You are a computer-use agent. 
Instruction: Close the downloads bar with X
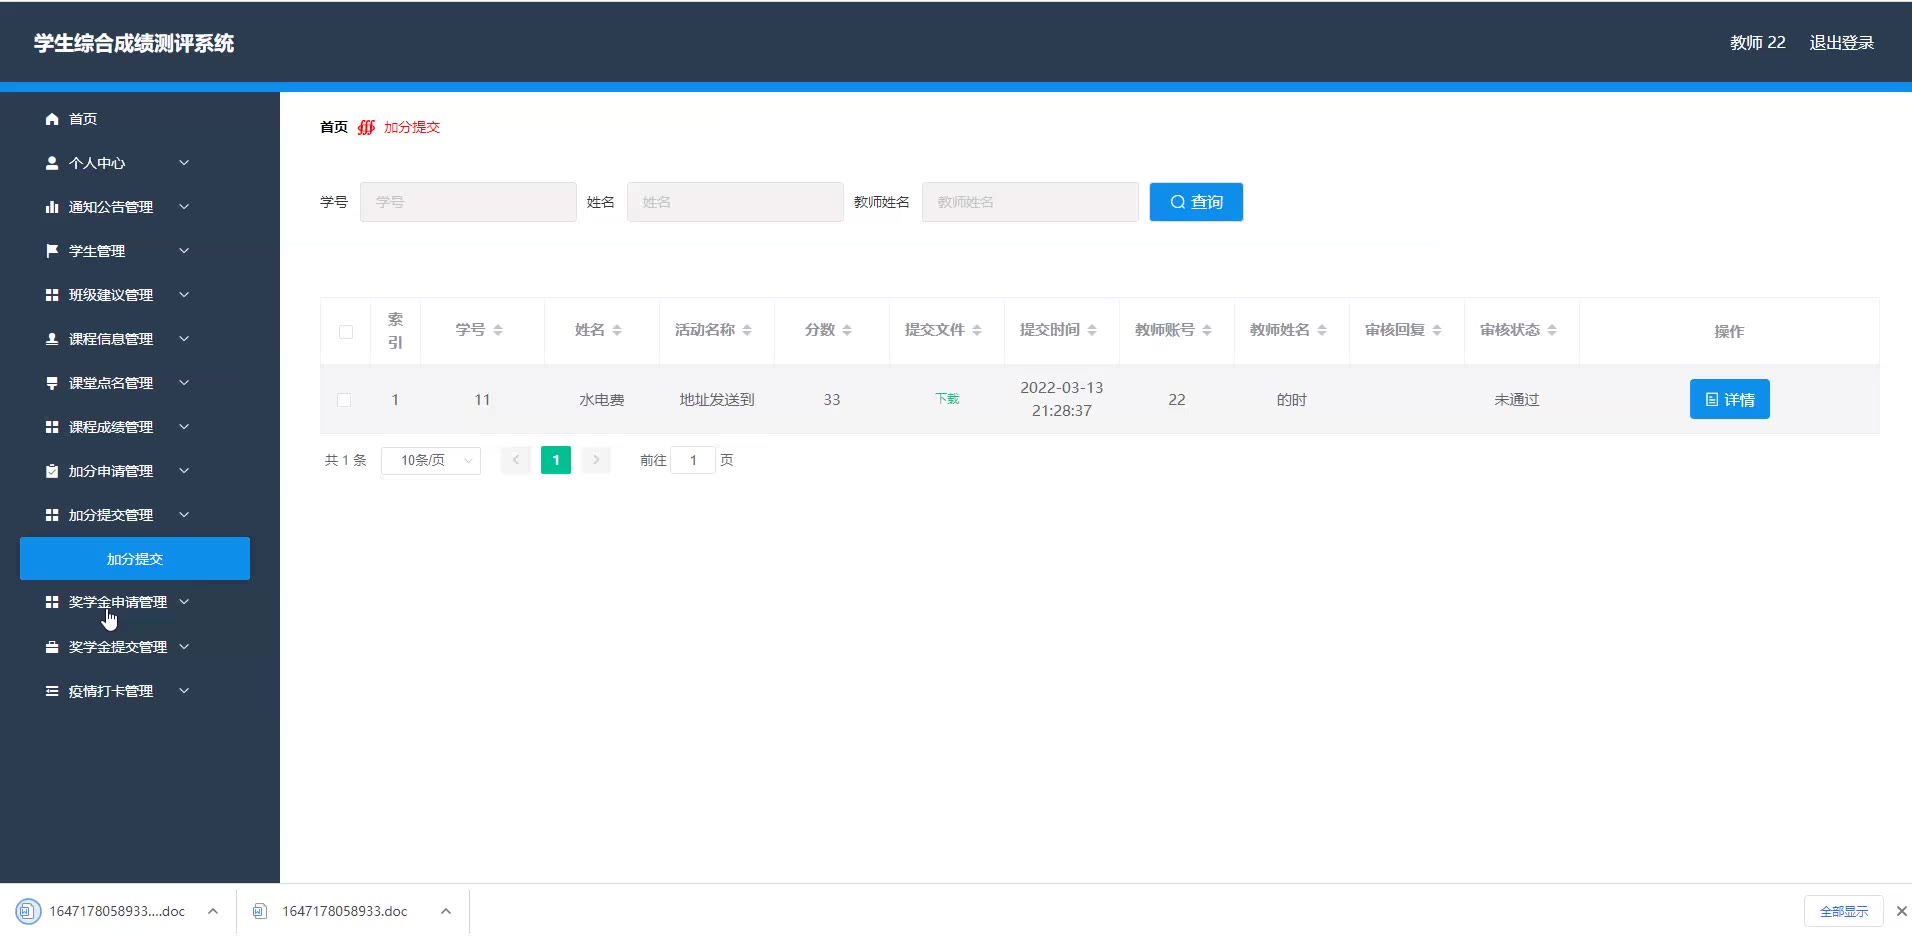click(x=1901, y=911)
